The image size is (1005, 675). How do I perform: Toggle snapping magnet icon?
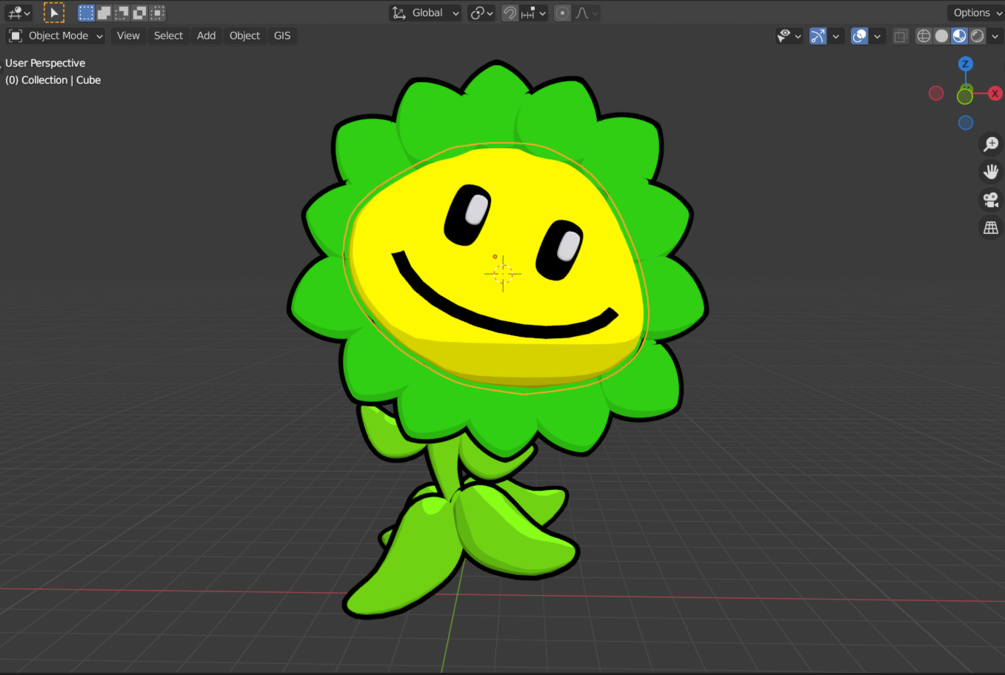[x=510, y=13]
